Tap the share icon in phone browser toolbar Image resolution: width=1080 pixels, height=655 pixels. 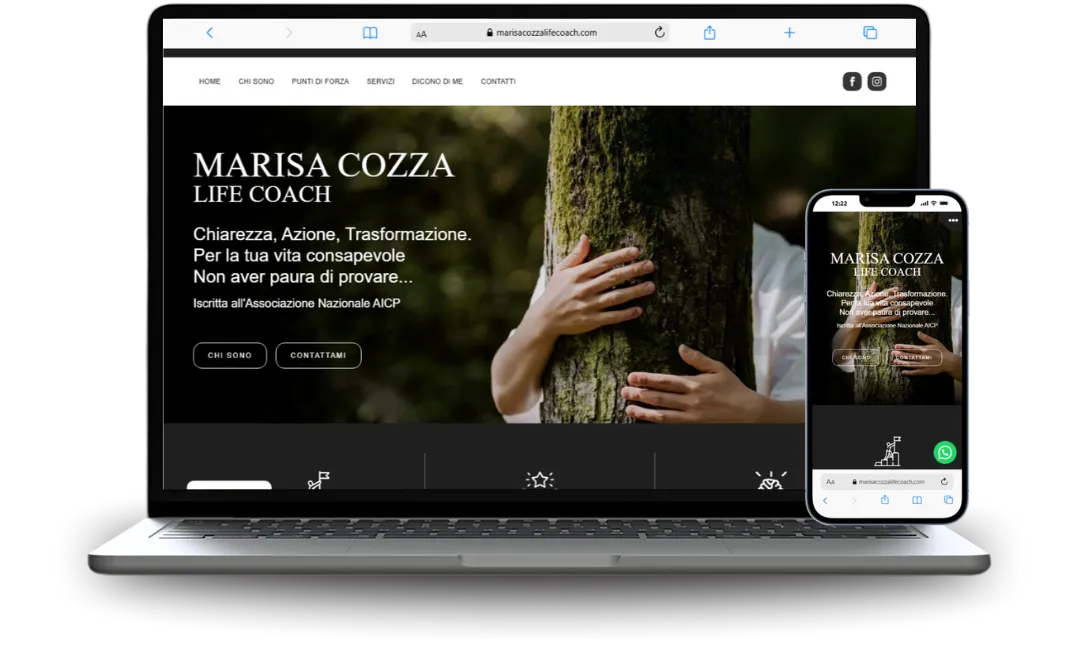click(885, 500)
